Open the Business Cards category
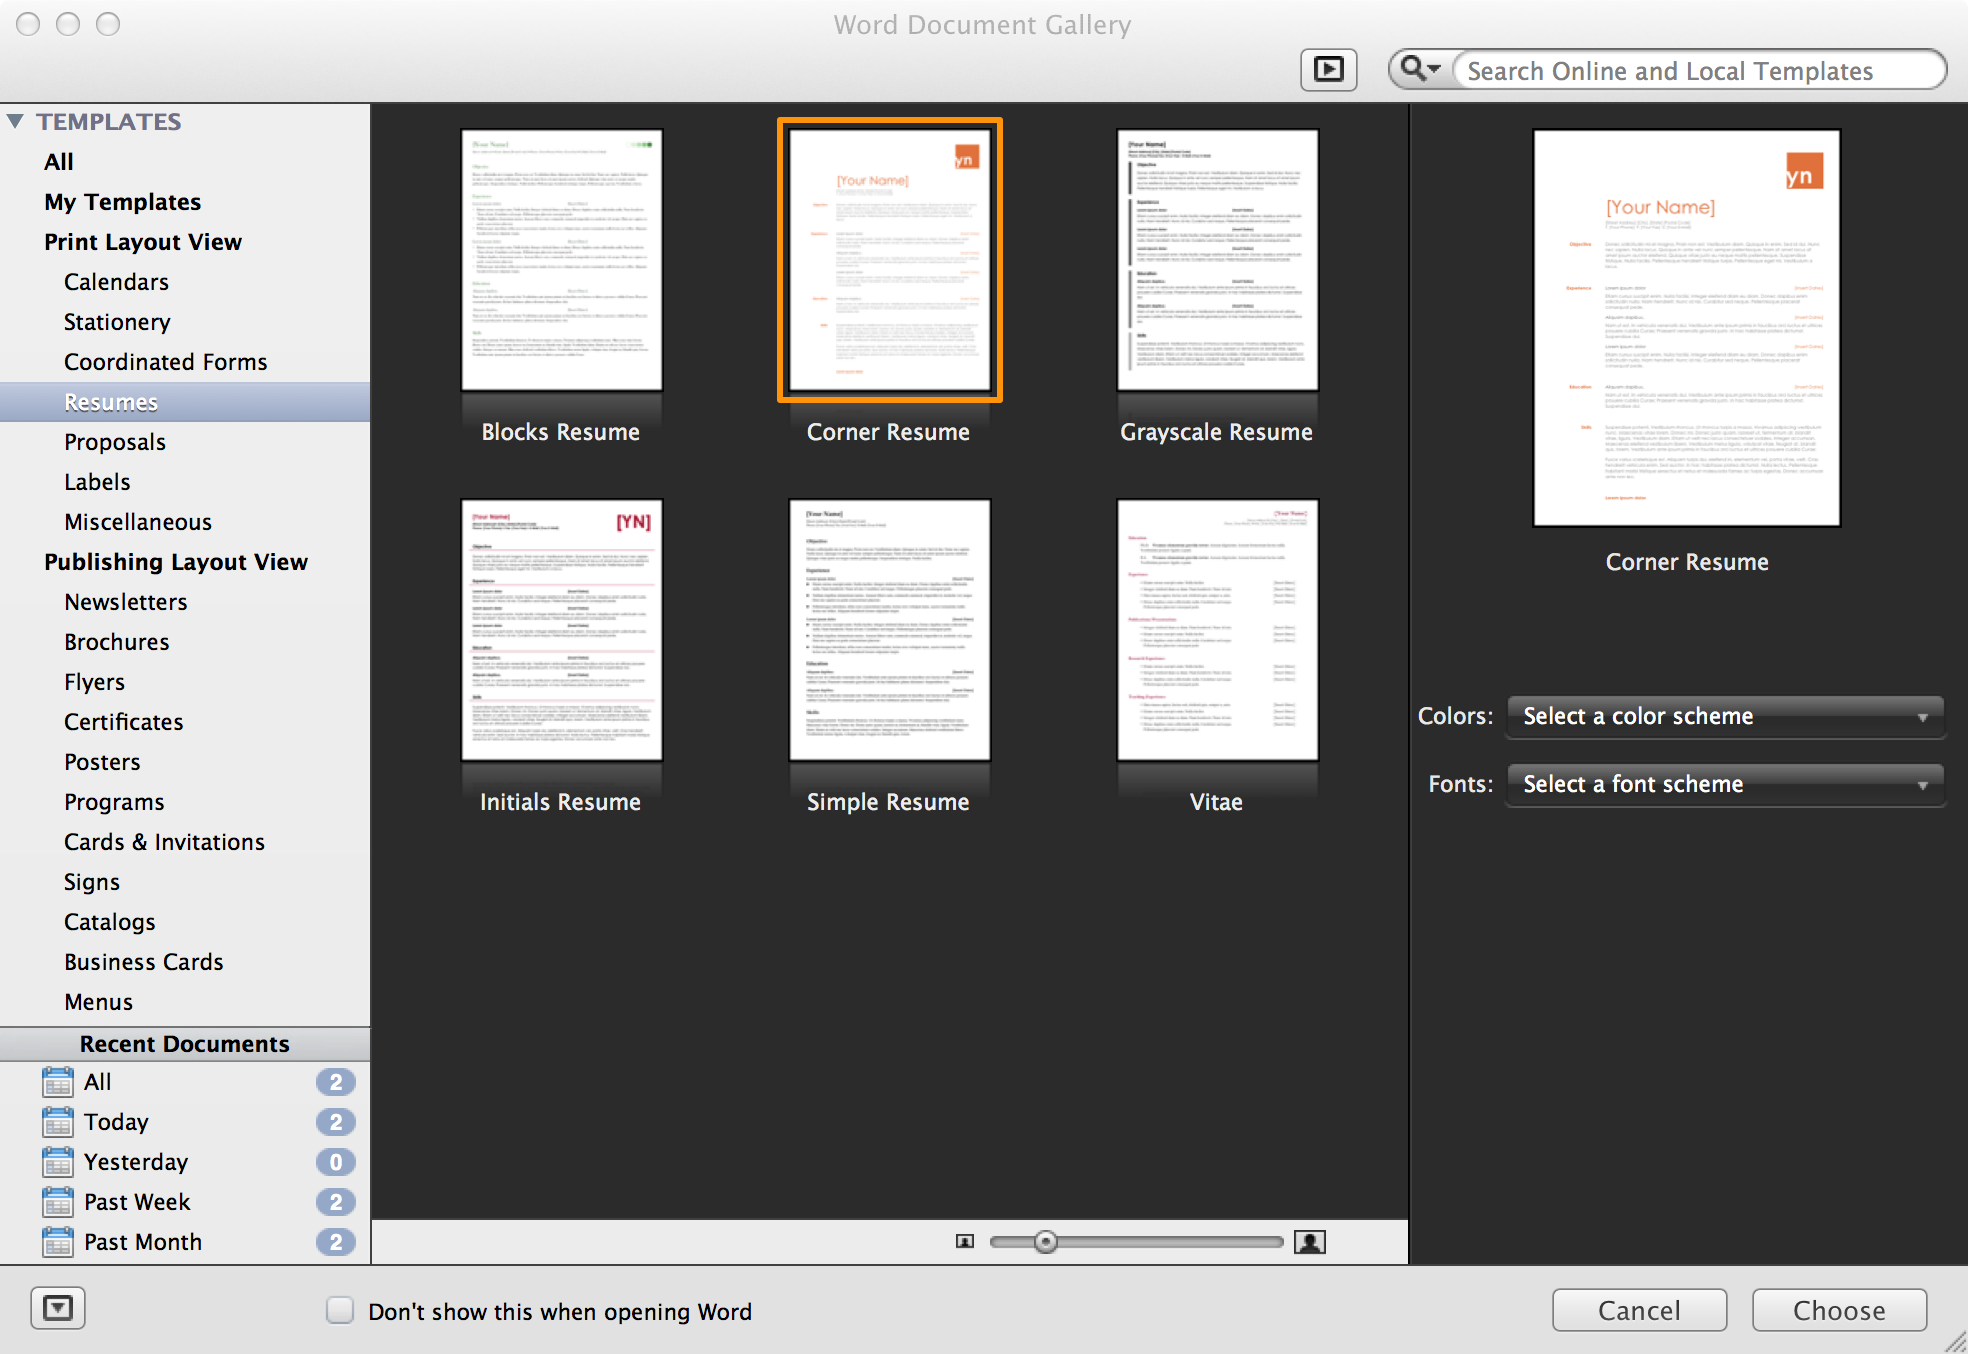This screenshot has height=1354, width=1968. point(144,962)
